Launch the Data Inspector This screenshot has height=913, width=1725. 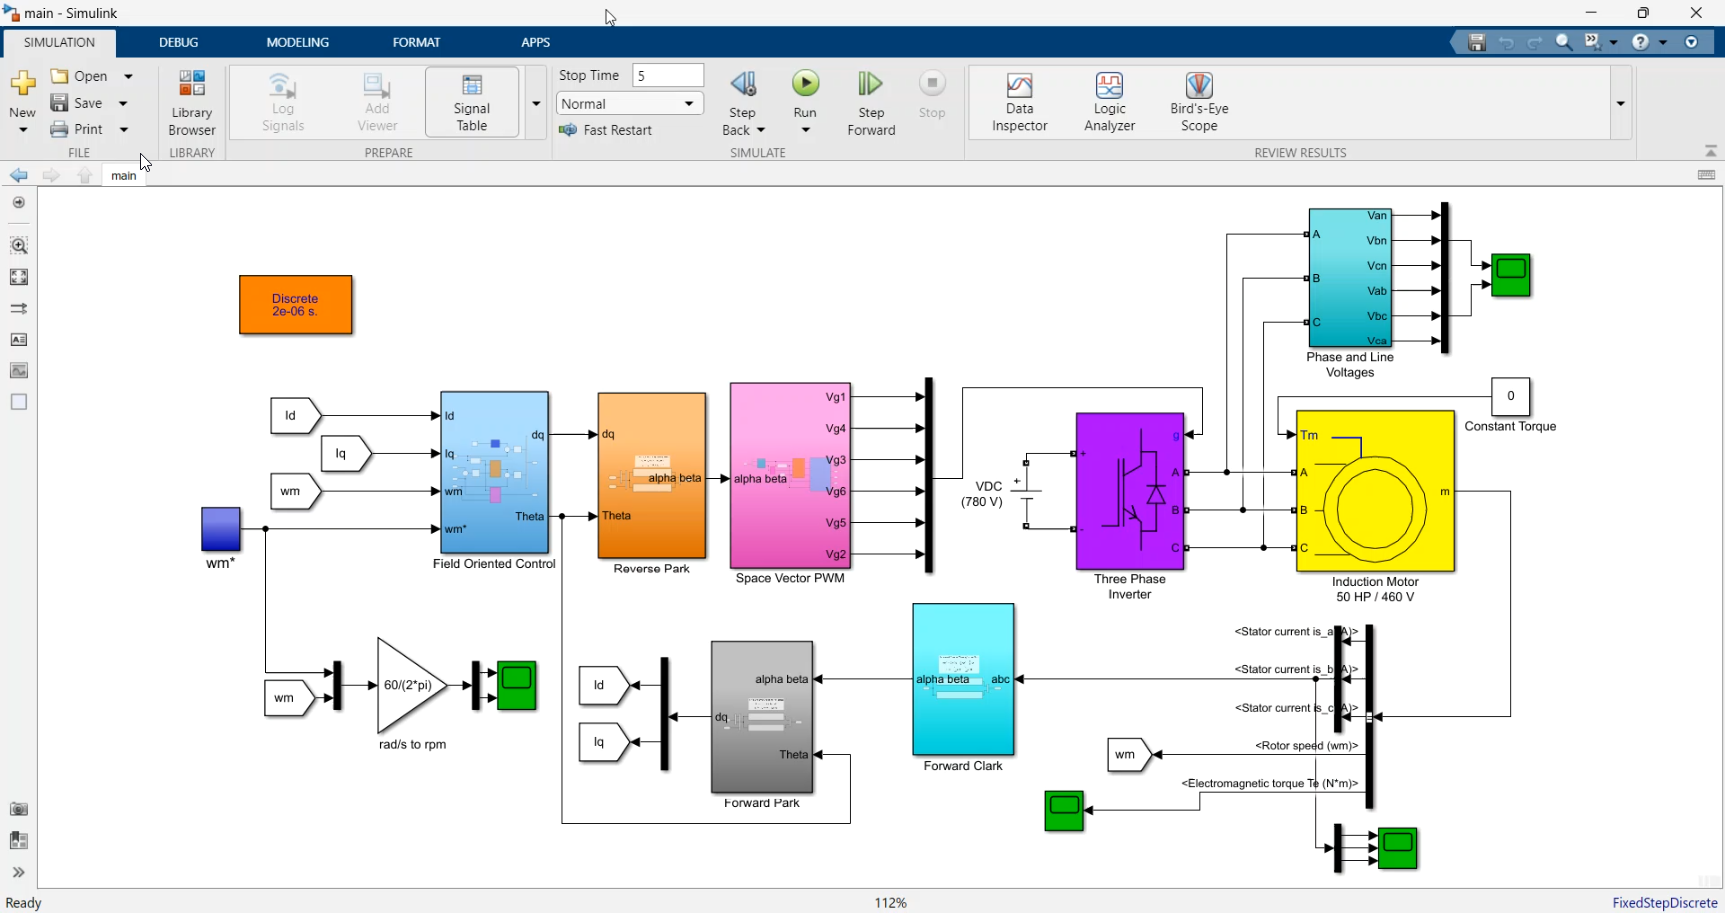1019,103
